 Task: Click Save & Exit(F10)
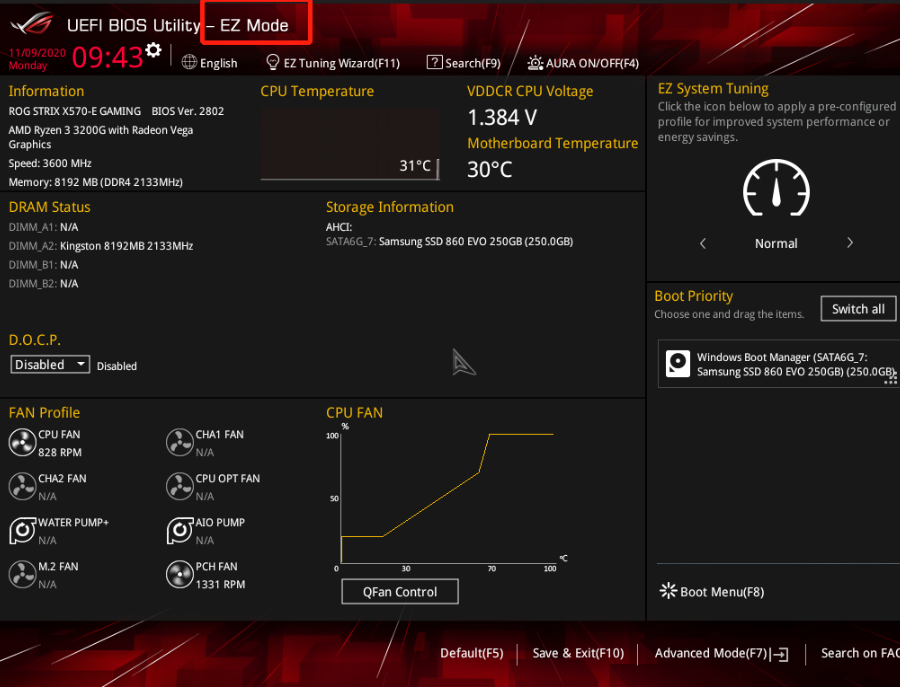pyautogui.click(x=578, y=653)
